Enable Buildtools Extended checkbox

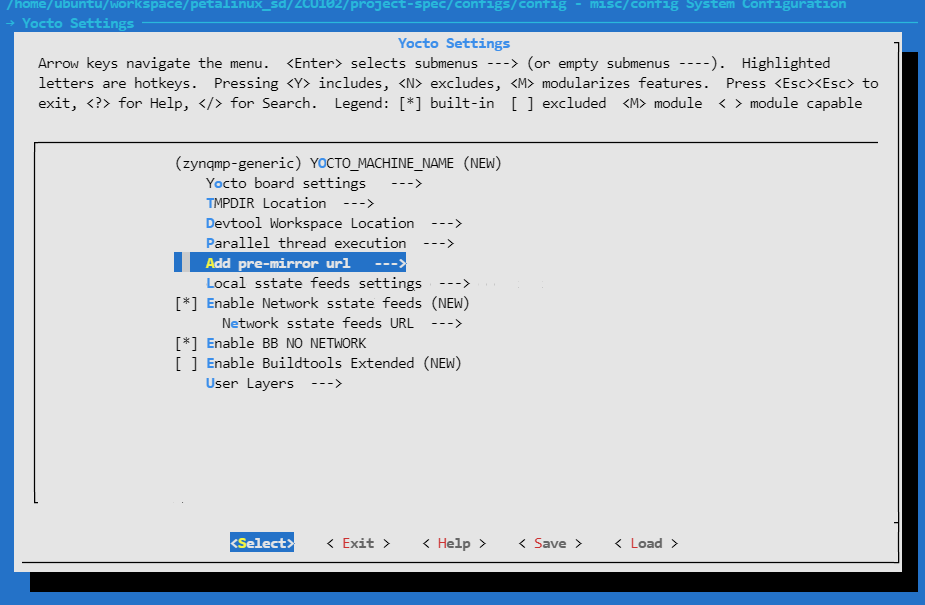186,364
